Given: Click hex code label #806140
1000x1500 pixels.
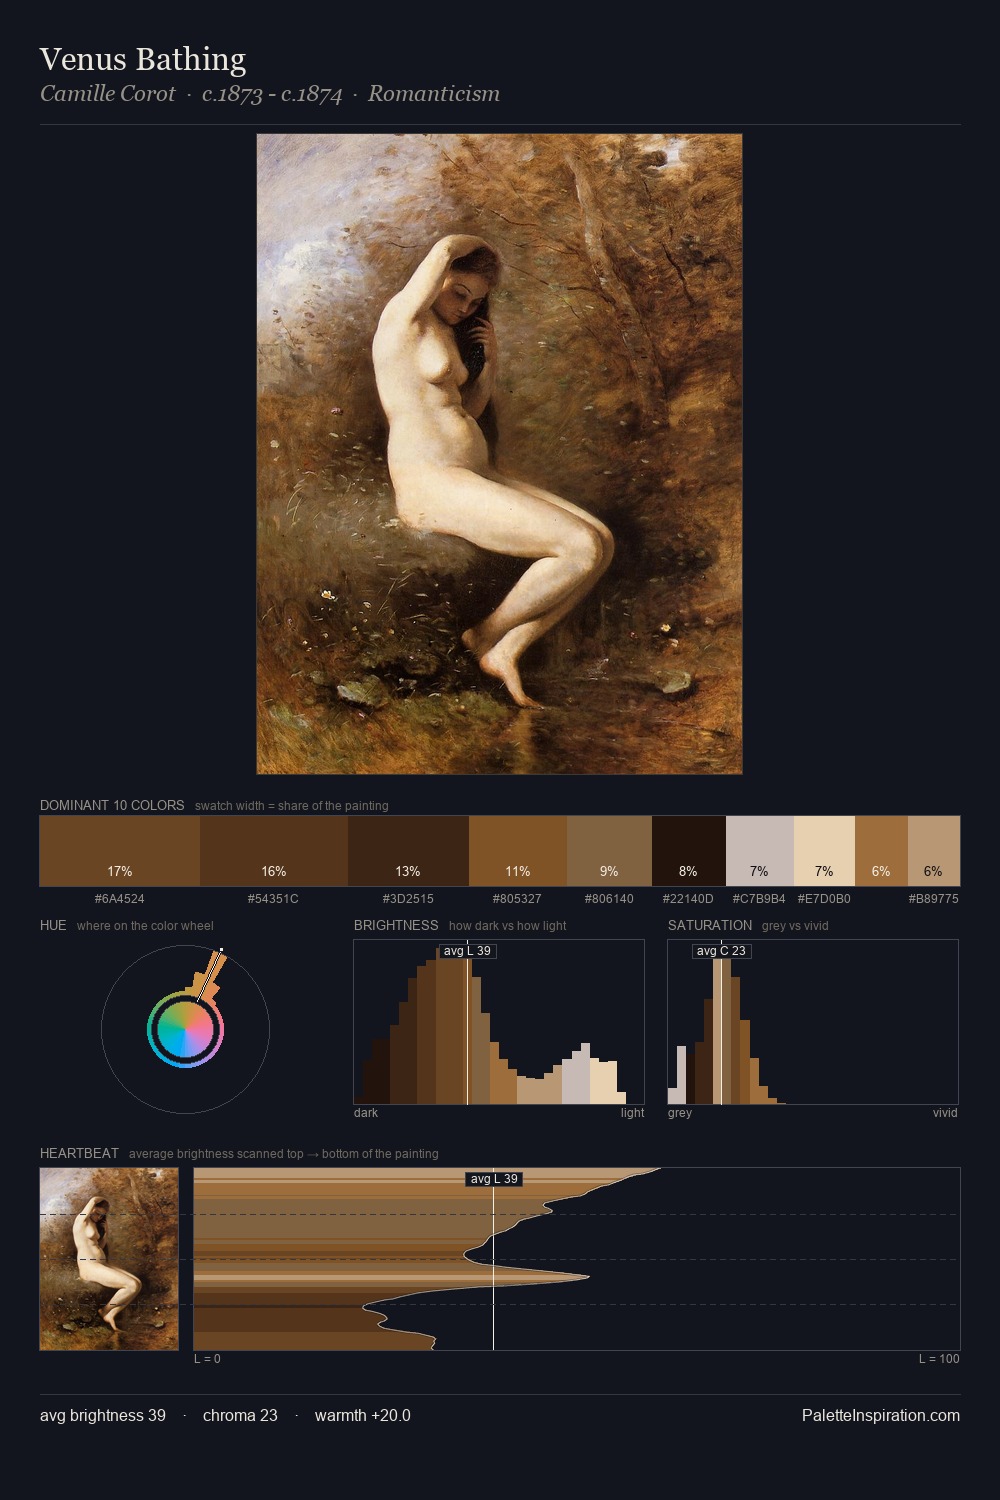Looking at the screenshot, I should (609, 899).
